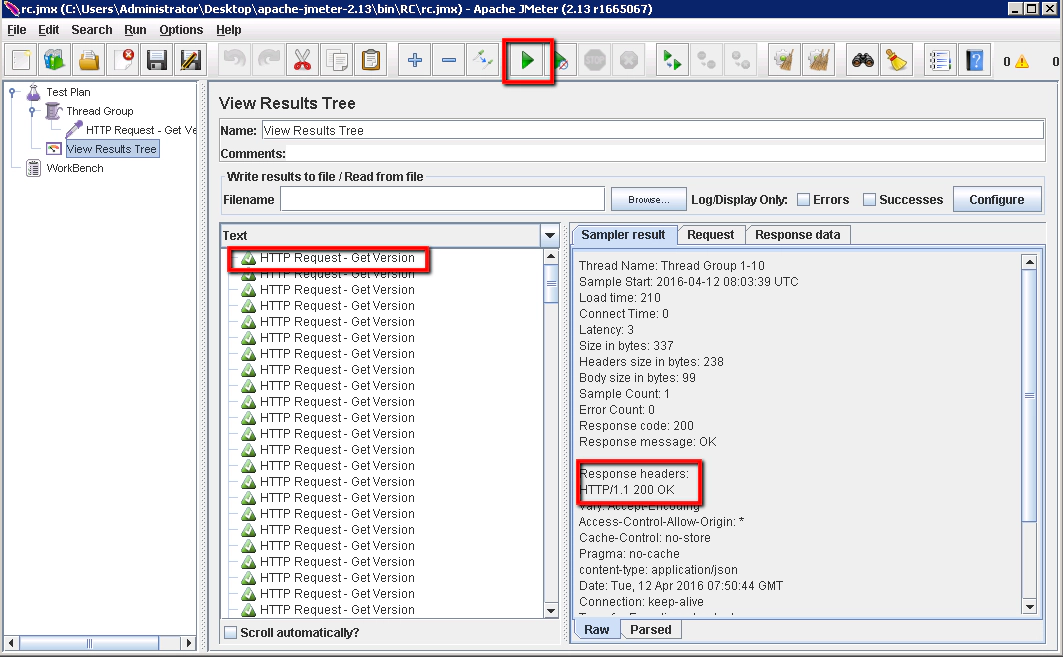Enable the Successes log filter
Image resolution: width=1063 pixels, height=657 pixels.
point(867,200)
